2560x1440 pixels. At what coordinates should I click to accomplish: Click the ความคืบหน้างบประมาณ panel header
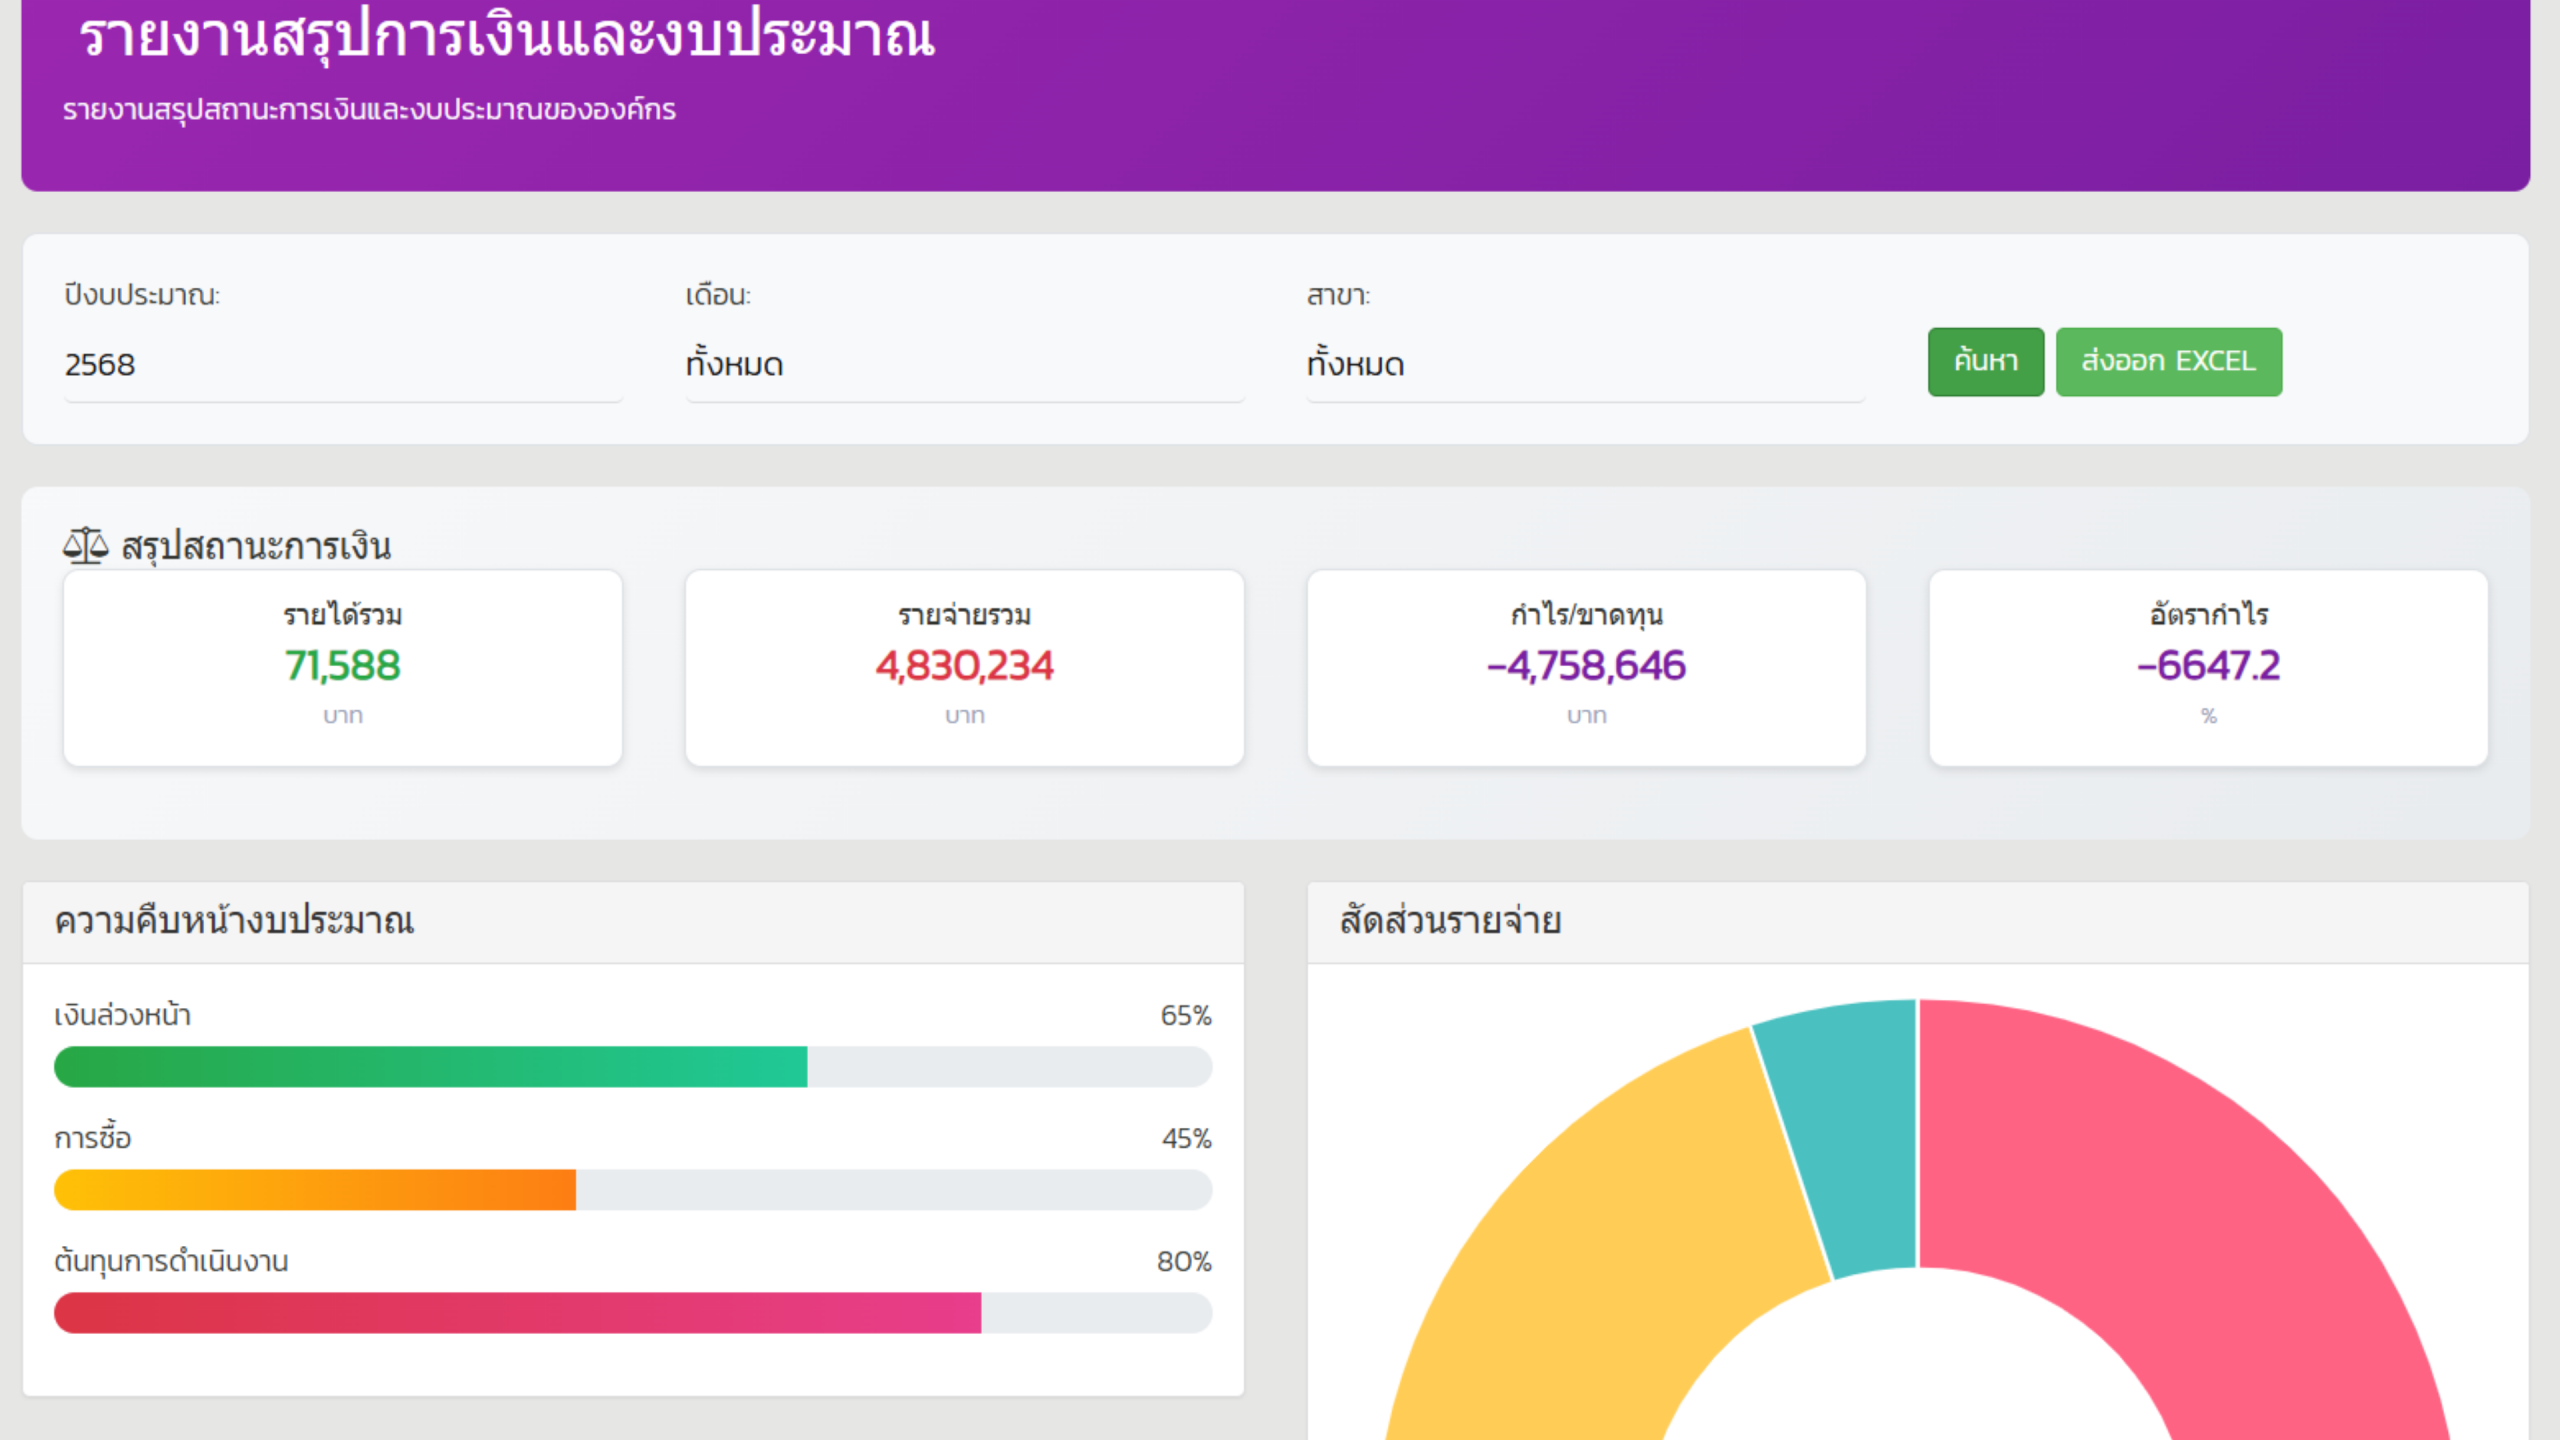pos(233,921)
